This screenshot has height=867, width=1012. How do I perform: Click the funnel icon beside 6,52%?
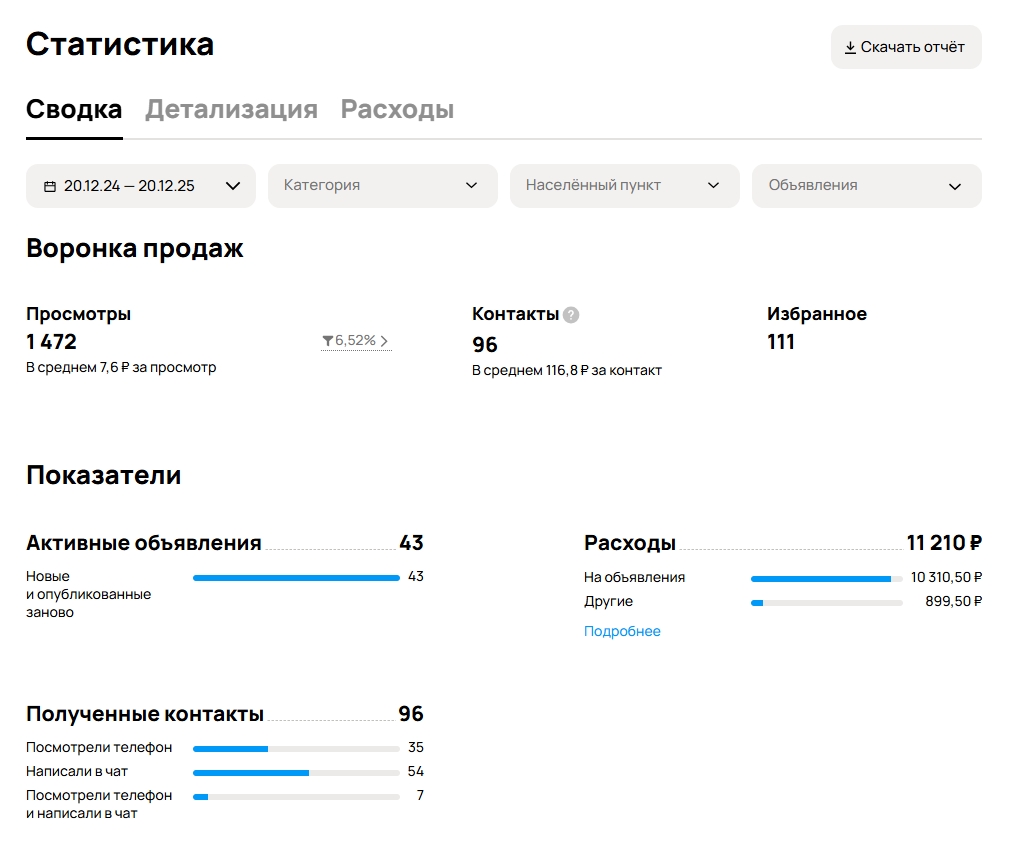pos(327,341)
